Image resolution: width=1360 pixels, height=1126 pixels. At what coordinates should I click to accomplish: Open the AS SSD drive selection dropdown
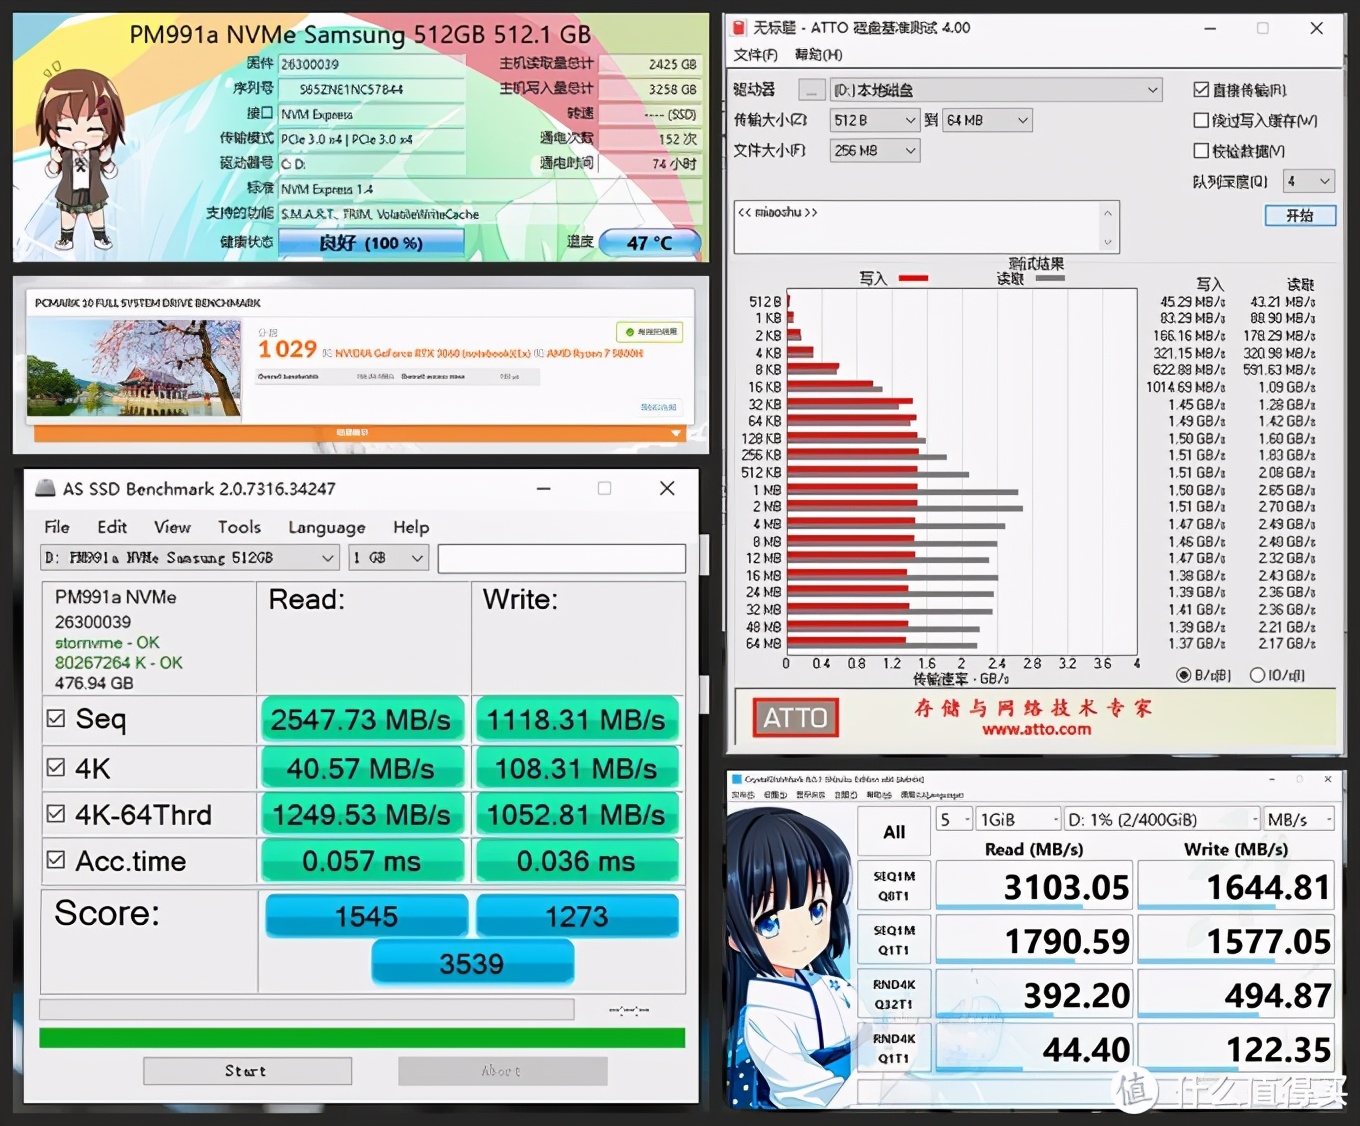point(190,558)
